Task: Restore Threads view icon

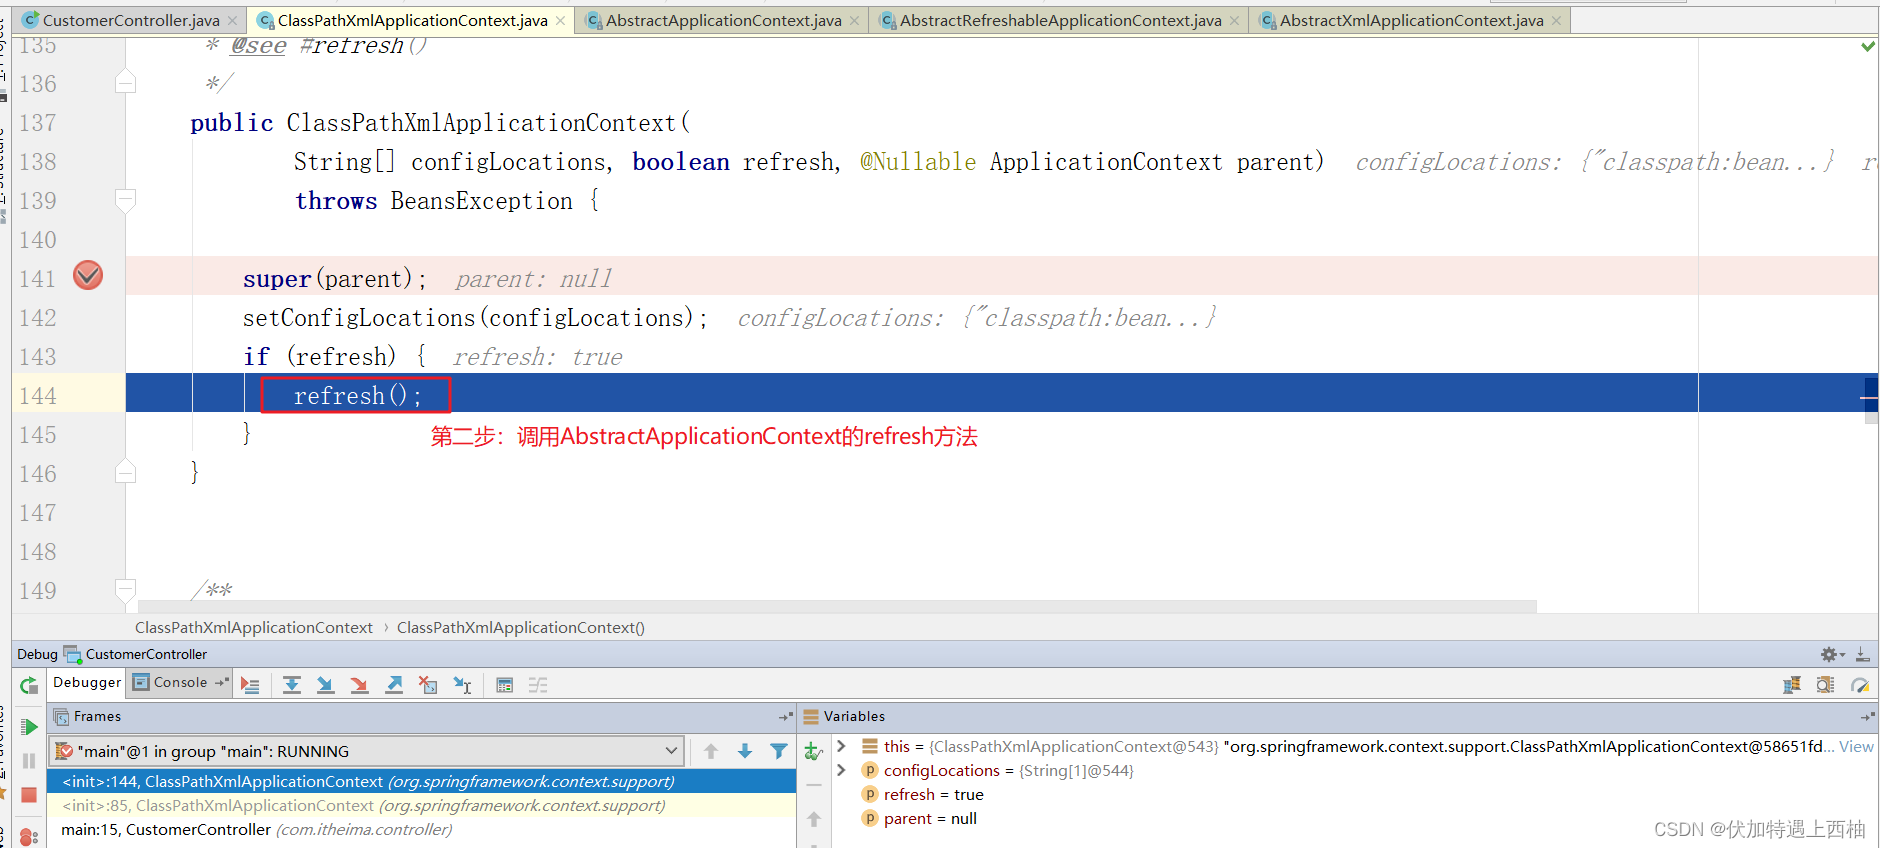Action: tap(1792, 685)
